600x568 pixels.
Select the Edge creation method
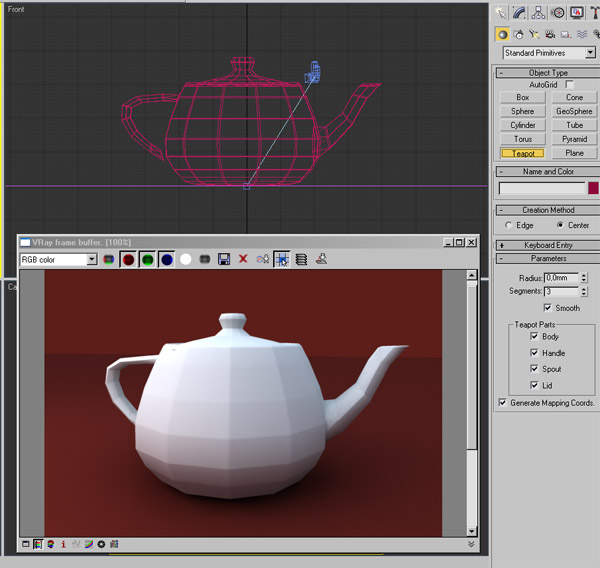(511, 225)
